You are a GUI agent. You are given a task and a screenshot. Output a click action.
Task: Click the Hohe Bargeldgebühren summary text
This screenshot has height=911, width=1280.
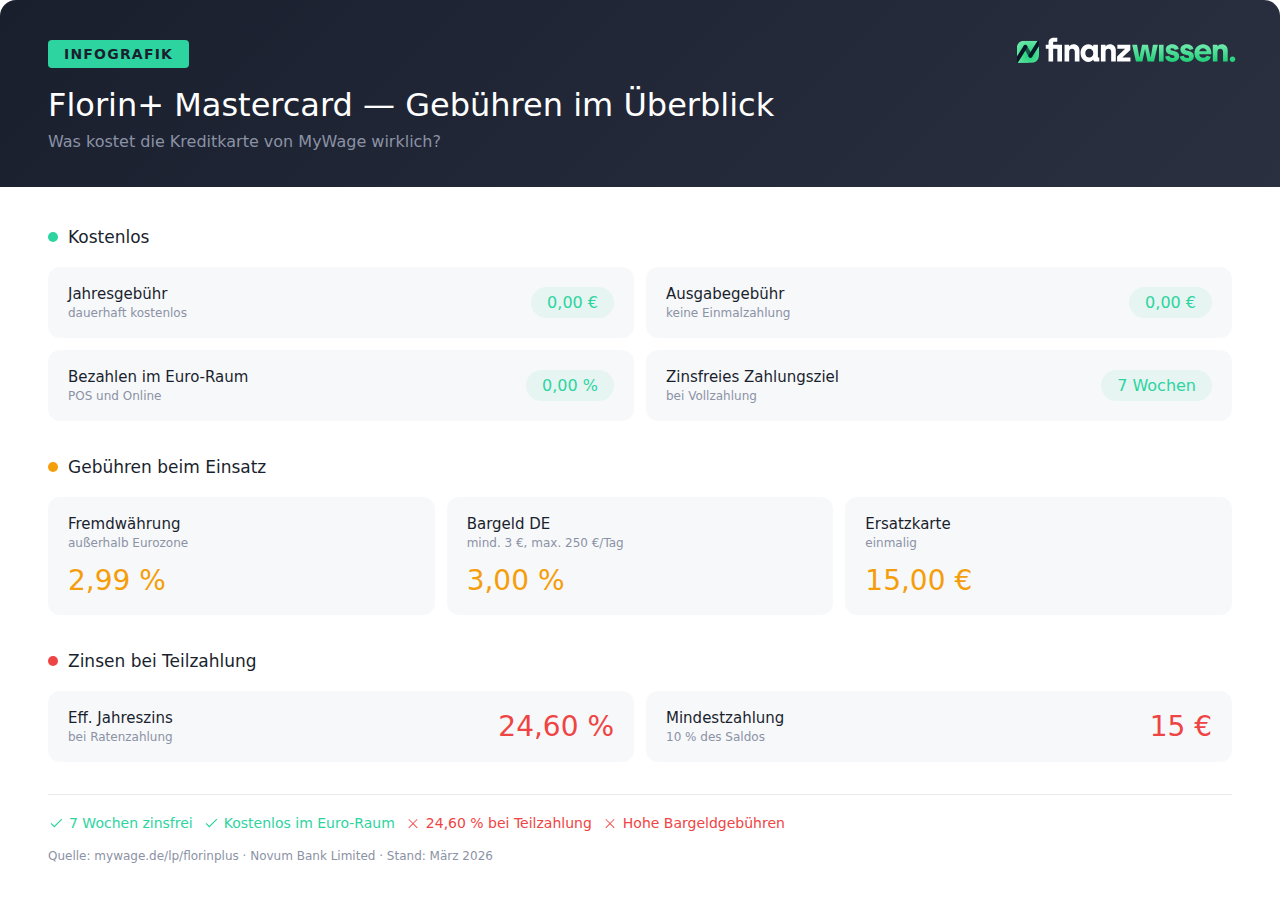click(704, 823)
